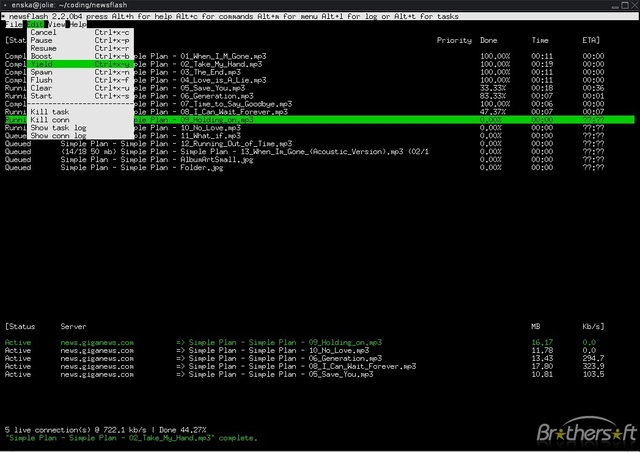The height and width of the screenshot is (452, 640).
Task: Select the 06_Generation.mp3 task in task list
Action: 320,96
